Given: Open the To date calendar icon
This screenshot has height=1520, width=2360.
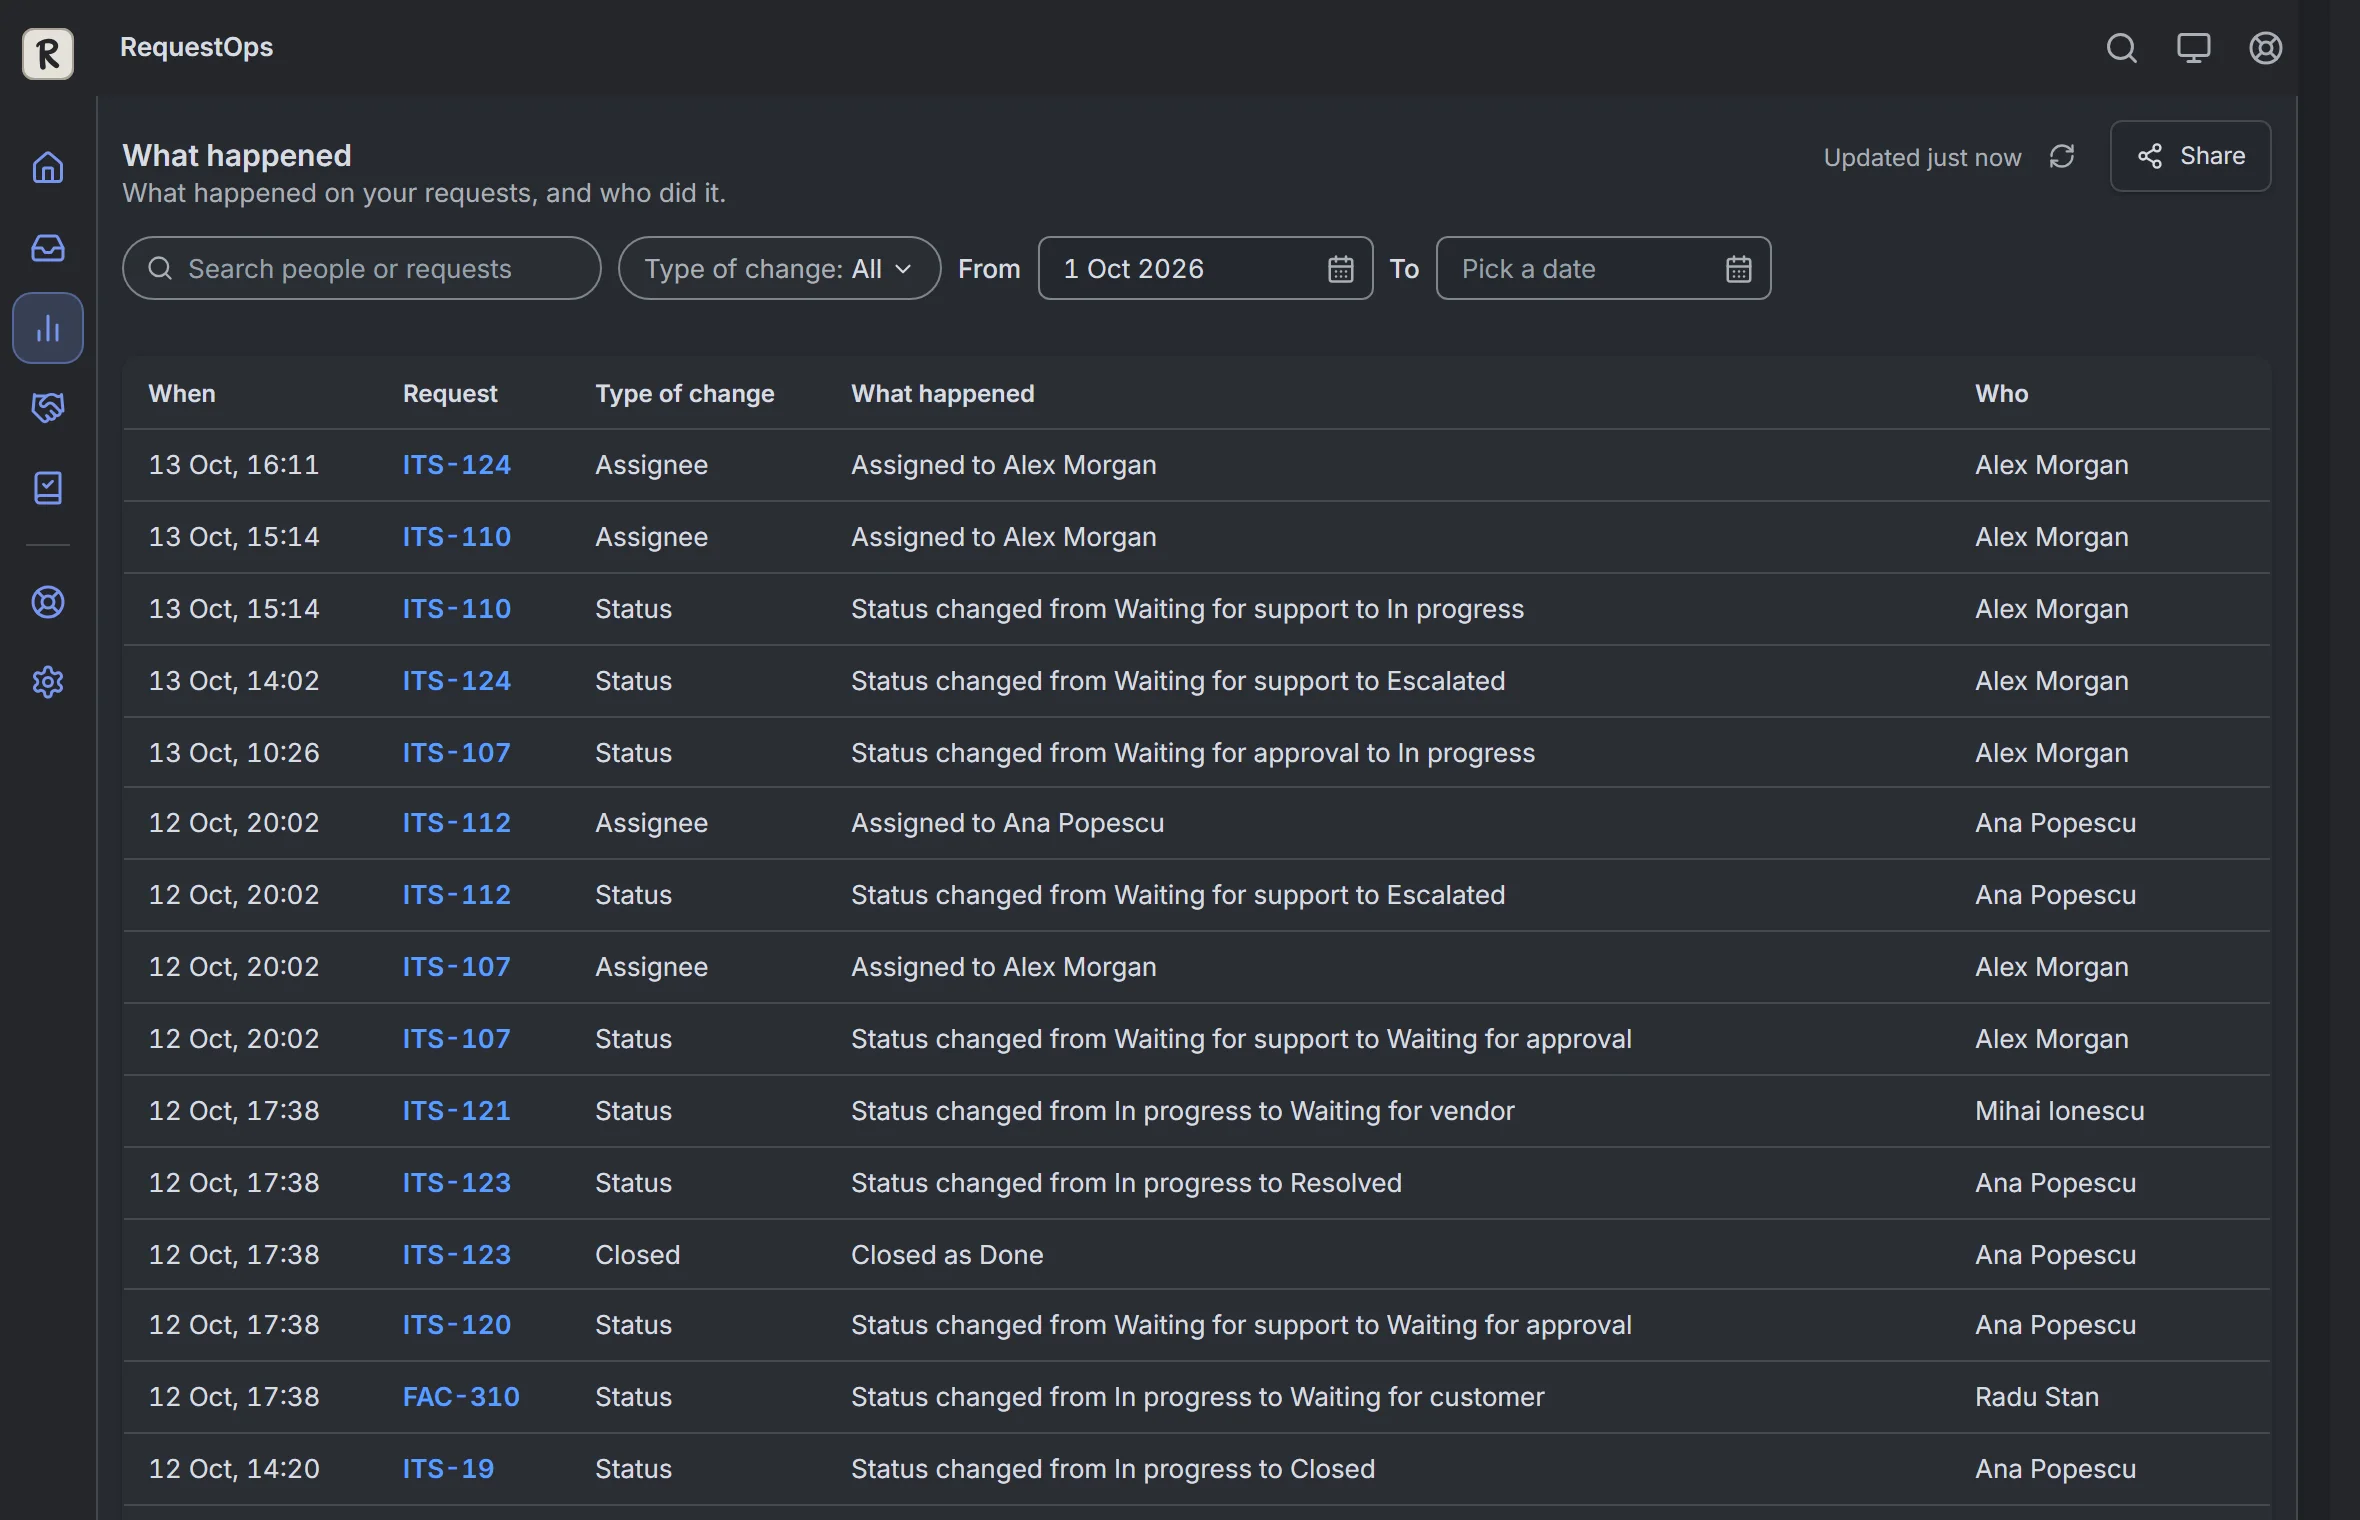Looking at the screenshot, I should coord(1738,269).
